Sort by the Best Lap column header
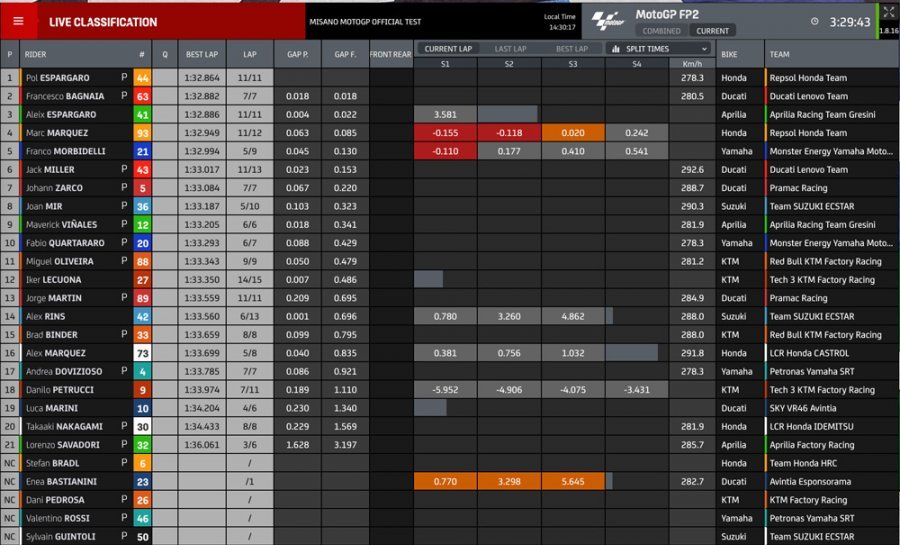 [202, 54]
